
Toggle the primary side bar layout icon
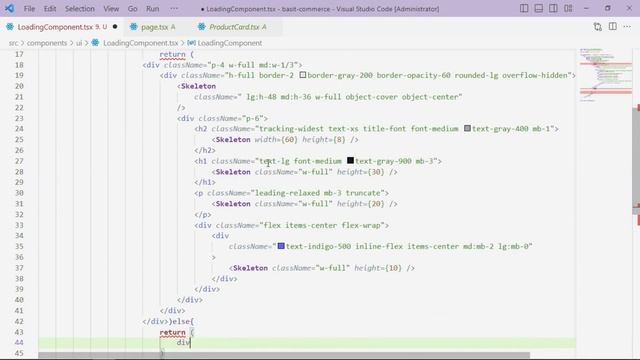click(524, 9)
